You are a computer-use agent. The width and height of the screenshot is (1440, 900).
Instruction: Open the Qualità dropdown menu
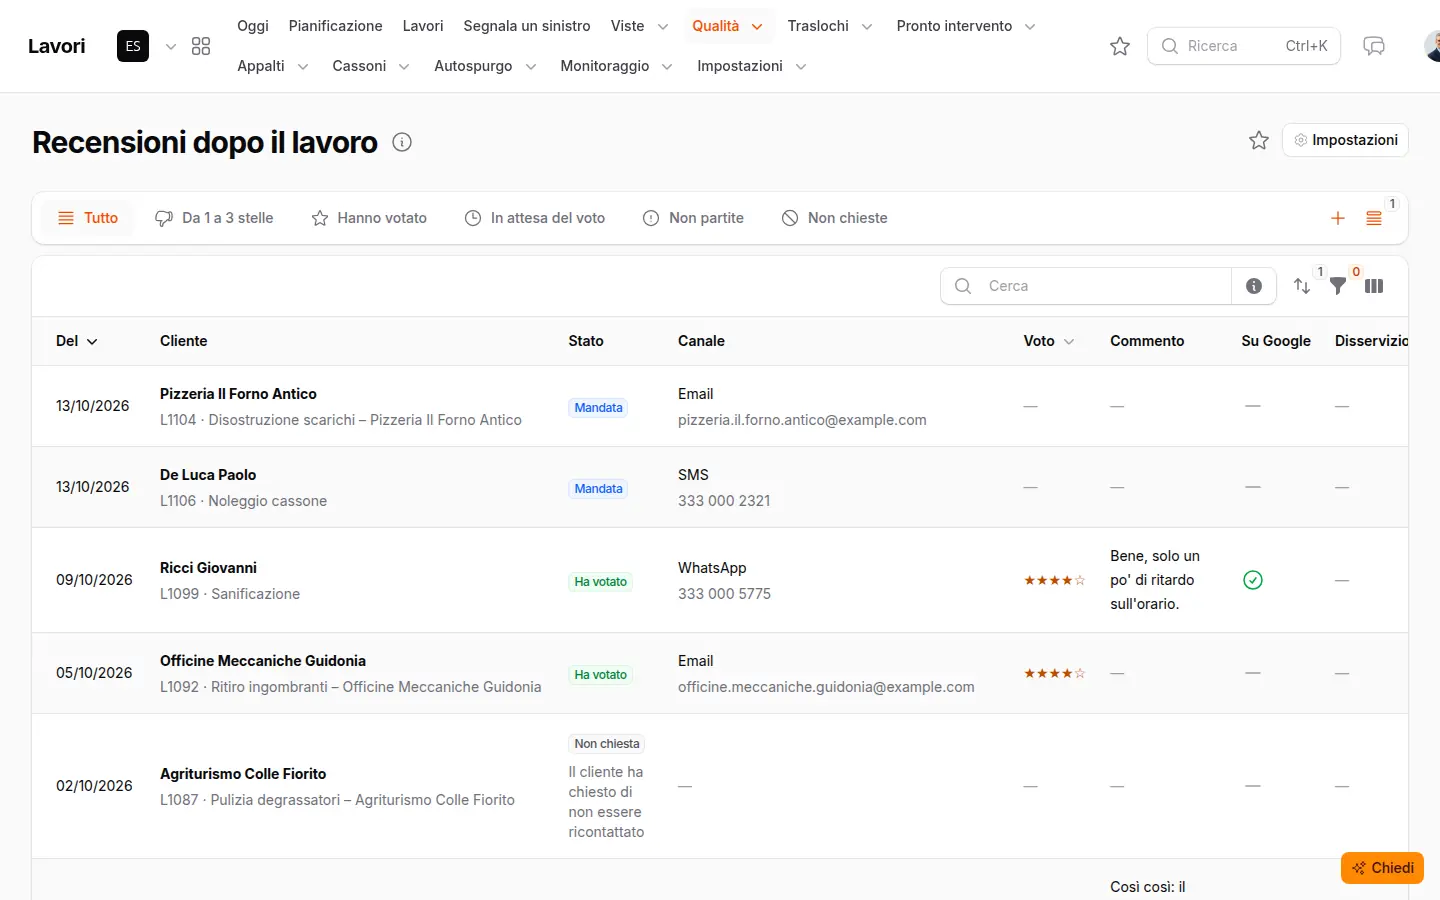pos(727,26)
